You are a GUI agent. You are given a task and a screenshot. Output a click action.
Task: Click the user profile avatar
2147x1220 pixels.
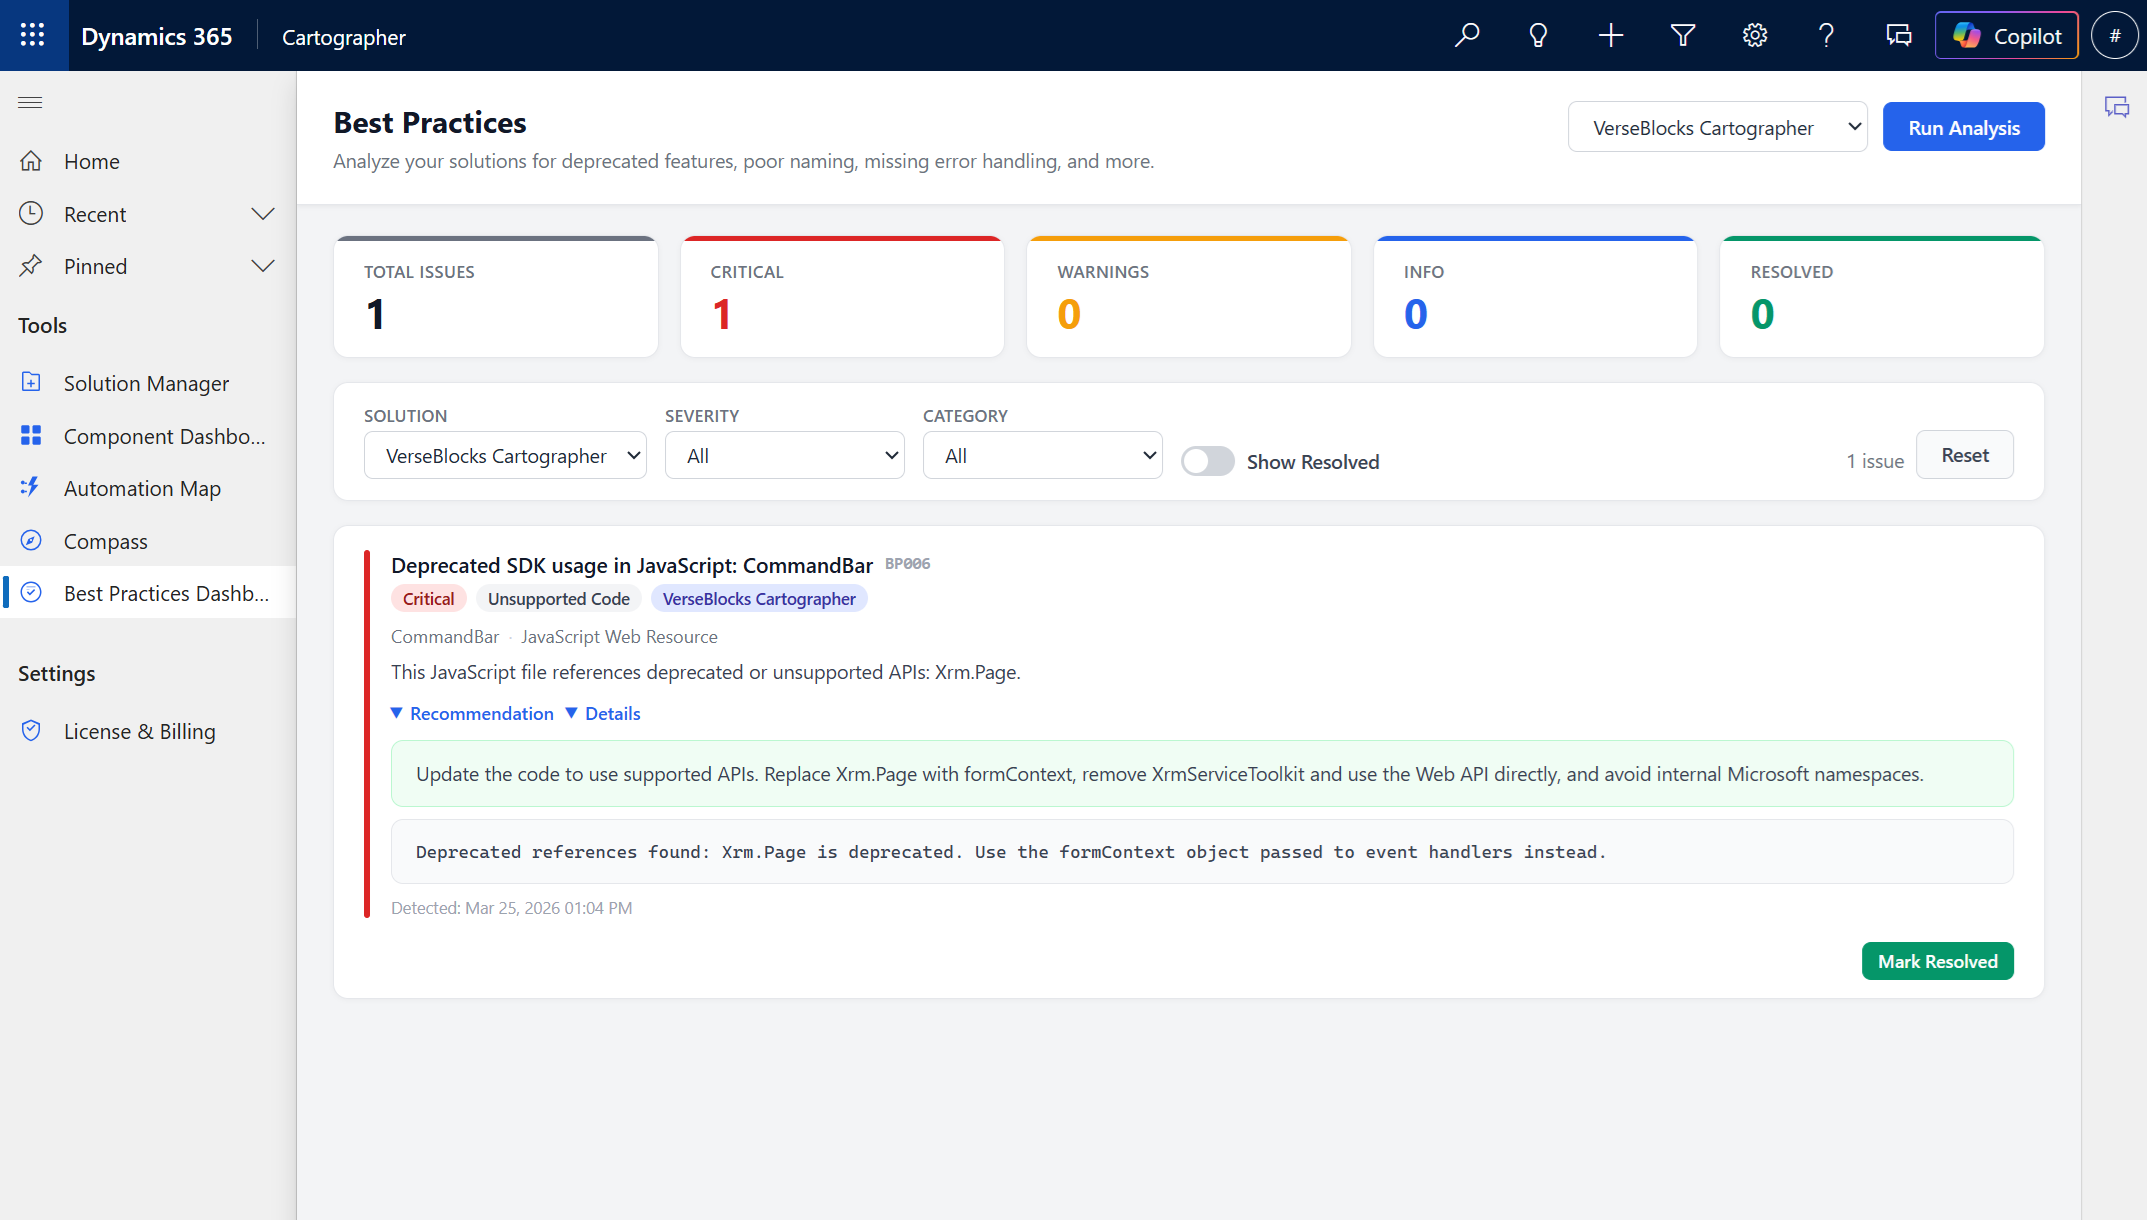tap(2114, 36)
